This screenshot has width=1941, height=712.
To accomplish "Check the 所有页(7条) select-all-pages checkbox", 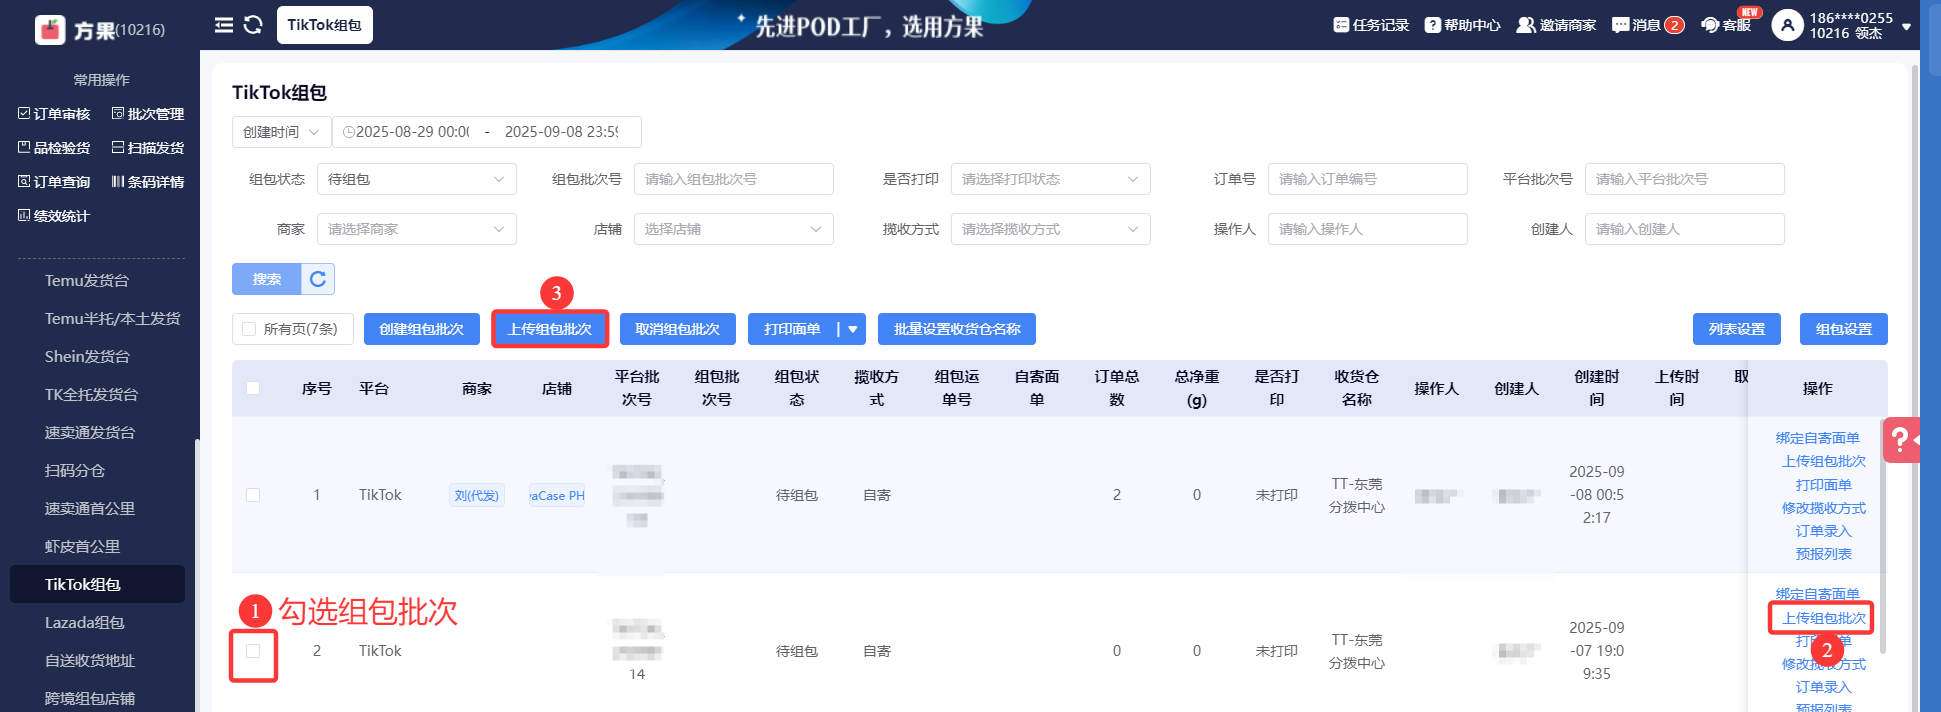I will click(x=250, y=329).
